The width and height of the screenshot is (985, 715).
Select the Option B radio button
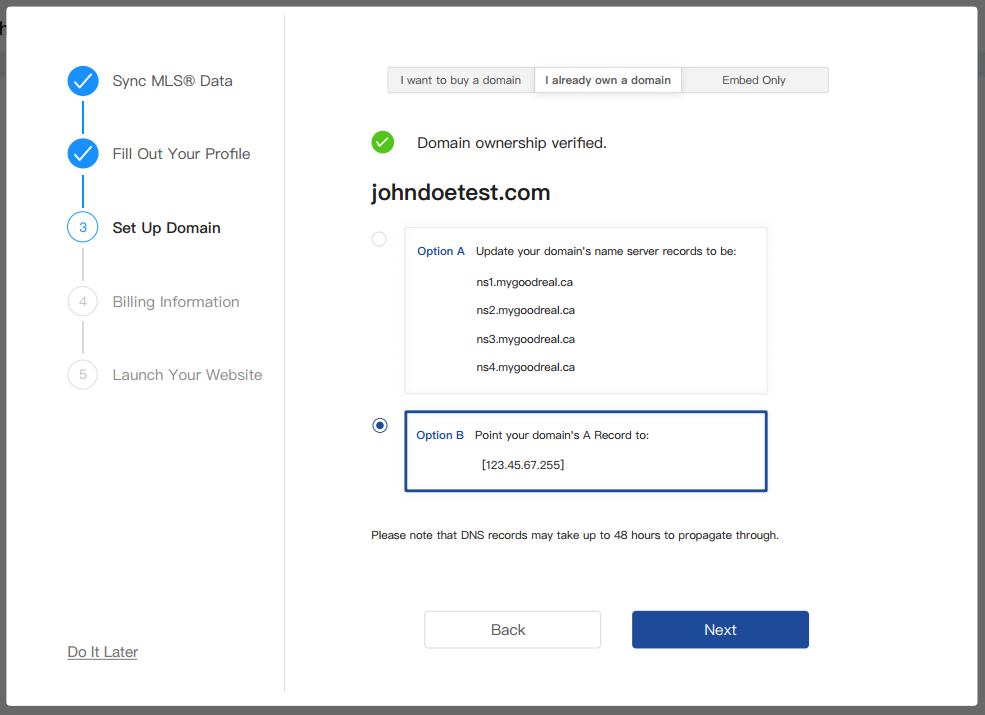coord(380,426)
